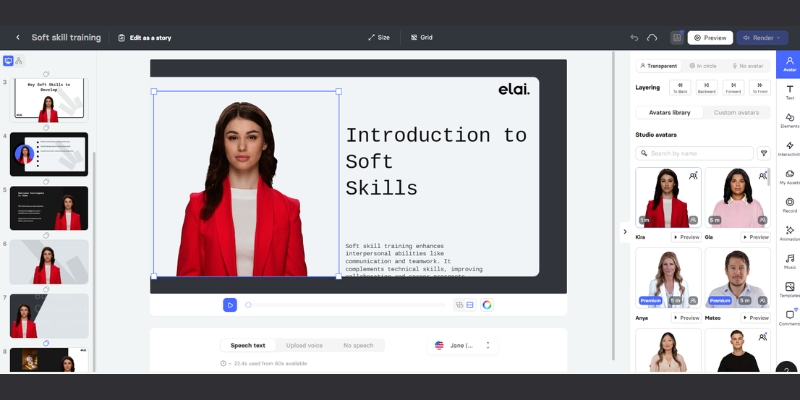Select slide 3 thumbnail
The image size is (800, 400).
[x=48, y=100]
